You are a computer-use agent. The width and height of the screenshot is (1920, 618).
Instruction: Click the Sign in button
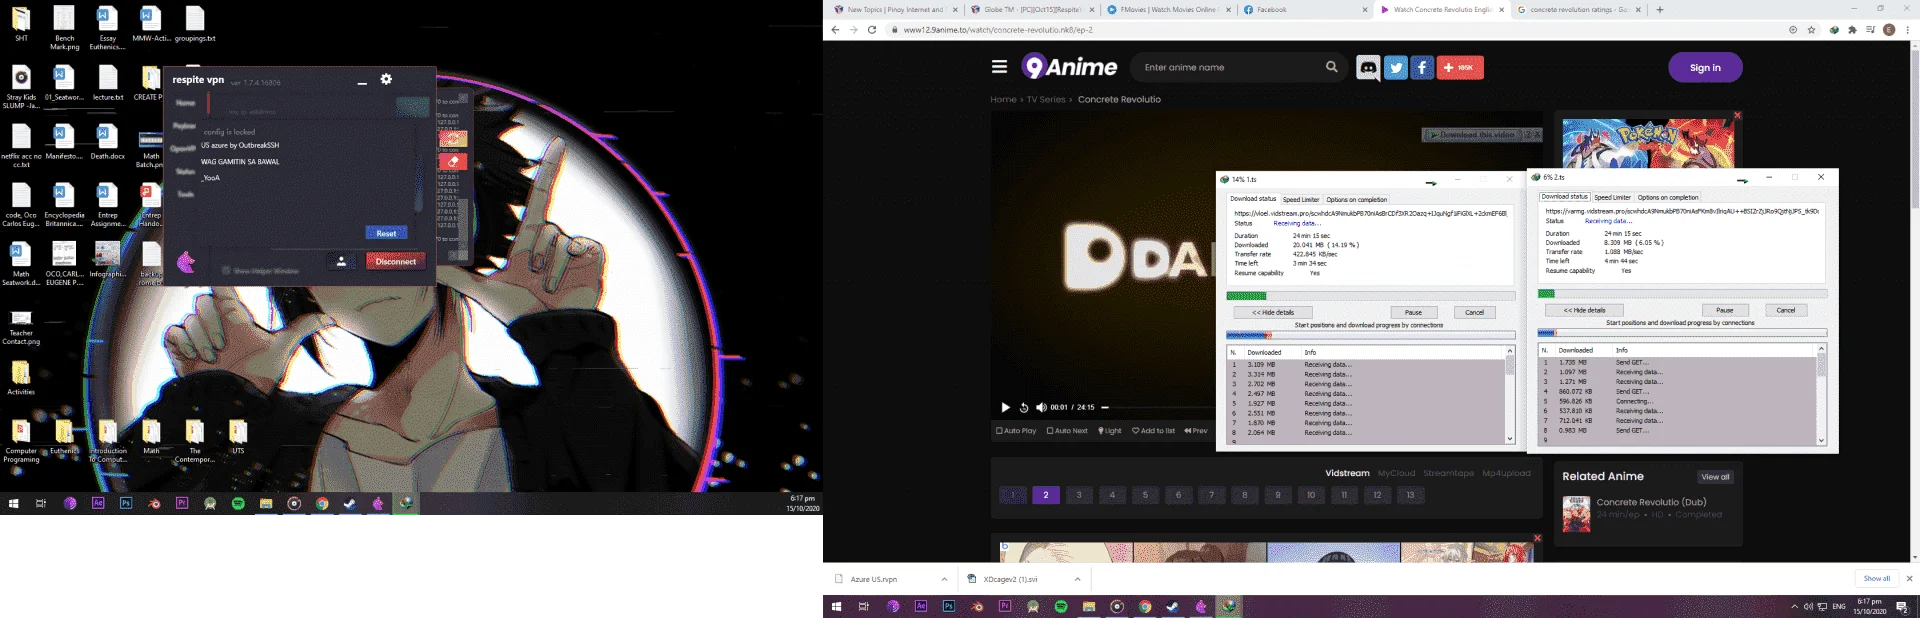pyautogui.click(x=1705, y=67)
